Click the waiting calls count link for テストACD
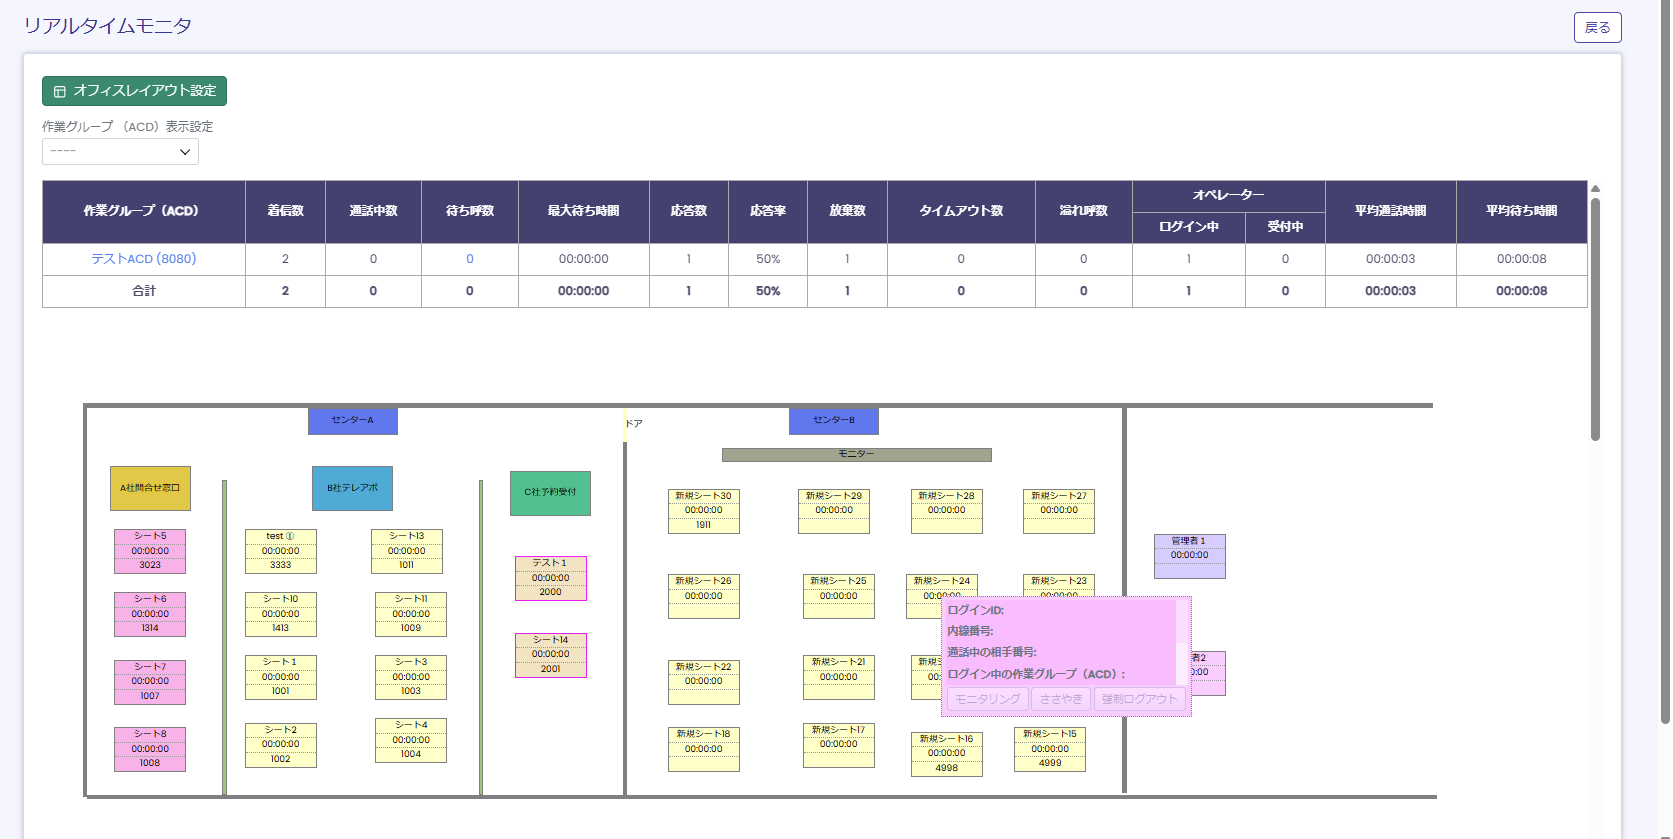The height and width of the screenshot is (839, 1673). click(x=470, y=259)
